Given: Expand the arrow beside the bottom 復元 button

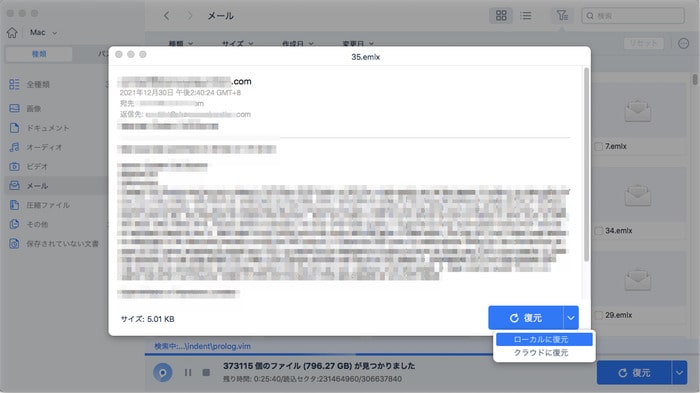Looking at the screenshot, I should coord(679,372).
